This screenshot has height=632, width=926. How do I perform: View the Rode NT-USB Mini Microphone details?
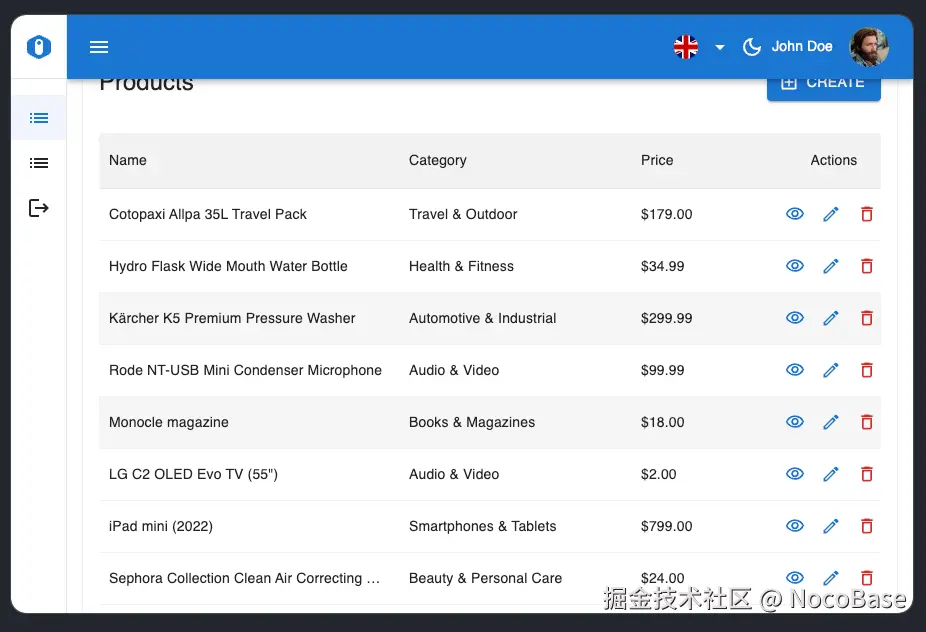[795, 370]
